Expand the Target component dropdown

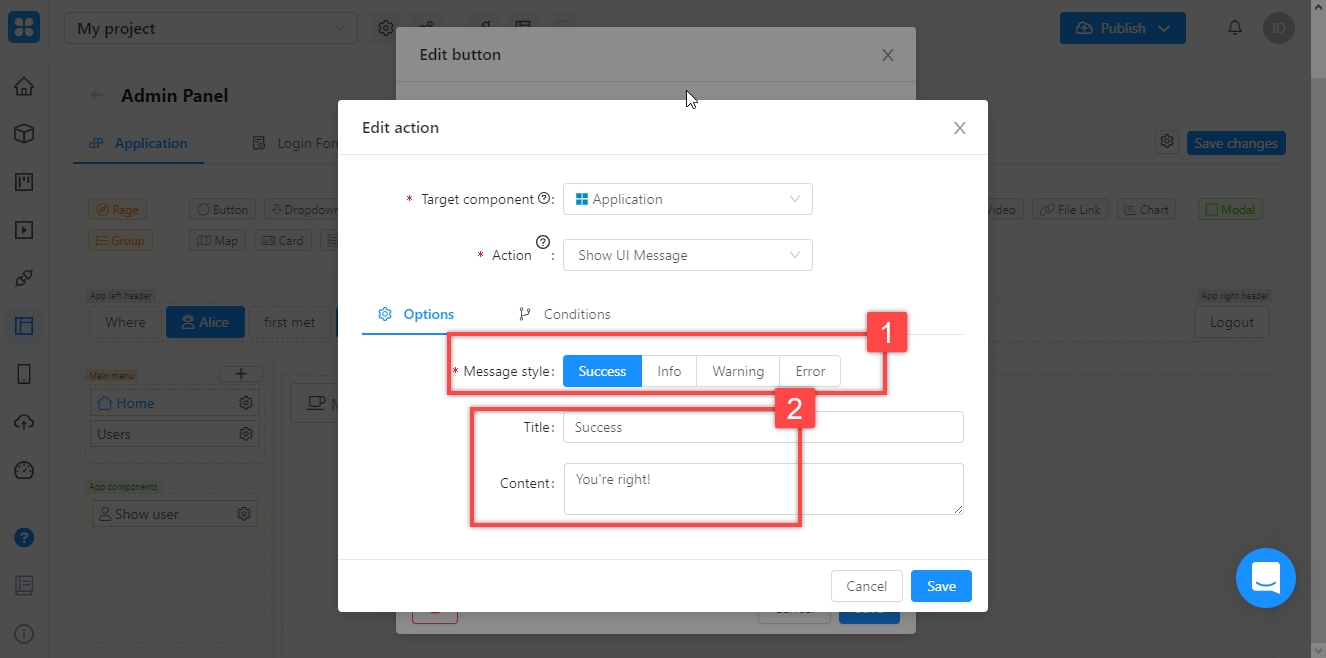(687, 199)
